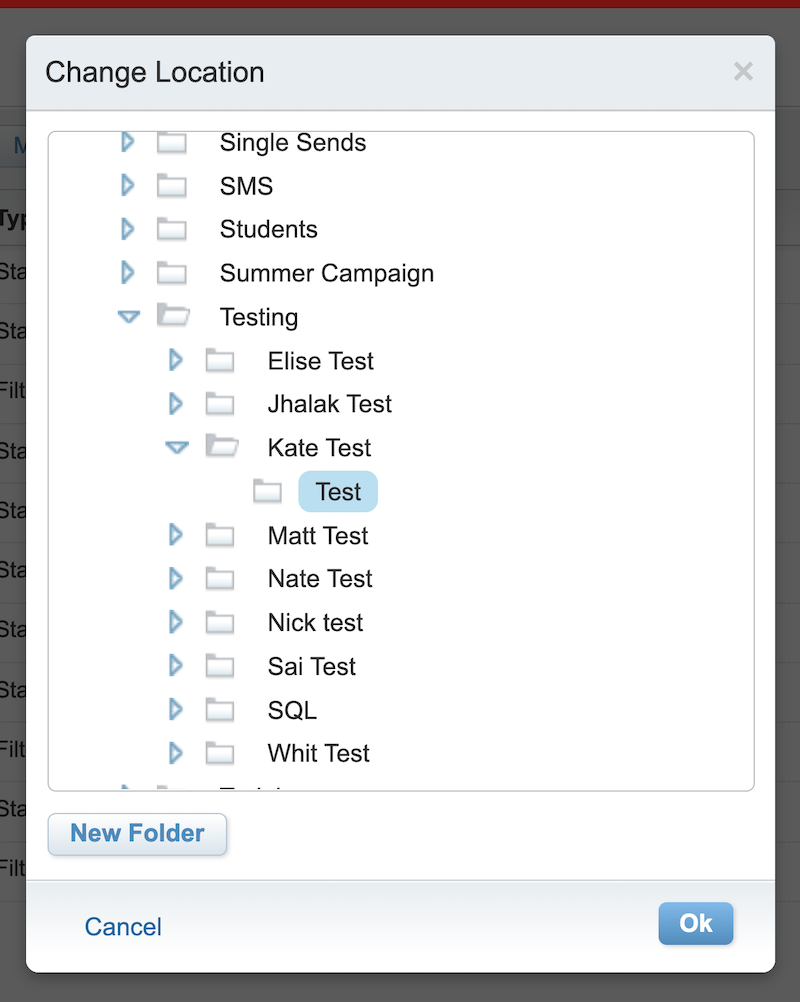This screenshot has height=1002, width=800.
Task: Select the Matt Test folder label
Action: click(x=318, y=536)
